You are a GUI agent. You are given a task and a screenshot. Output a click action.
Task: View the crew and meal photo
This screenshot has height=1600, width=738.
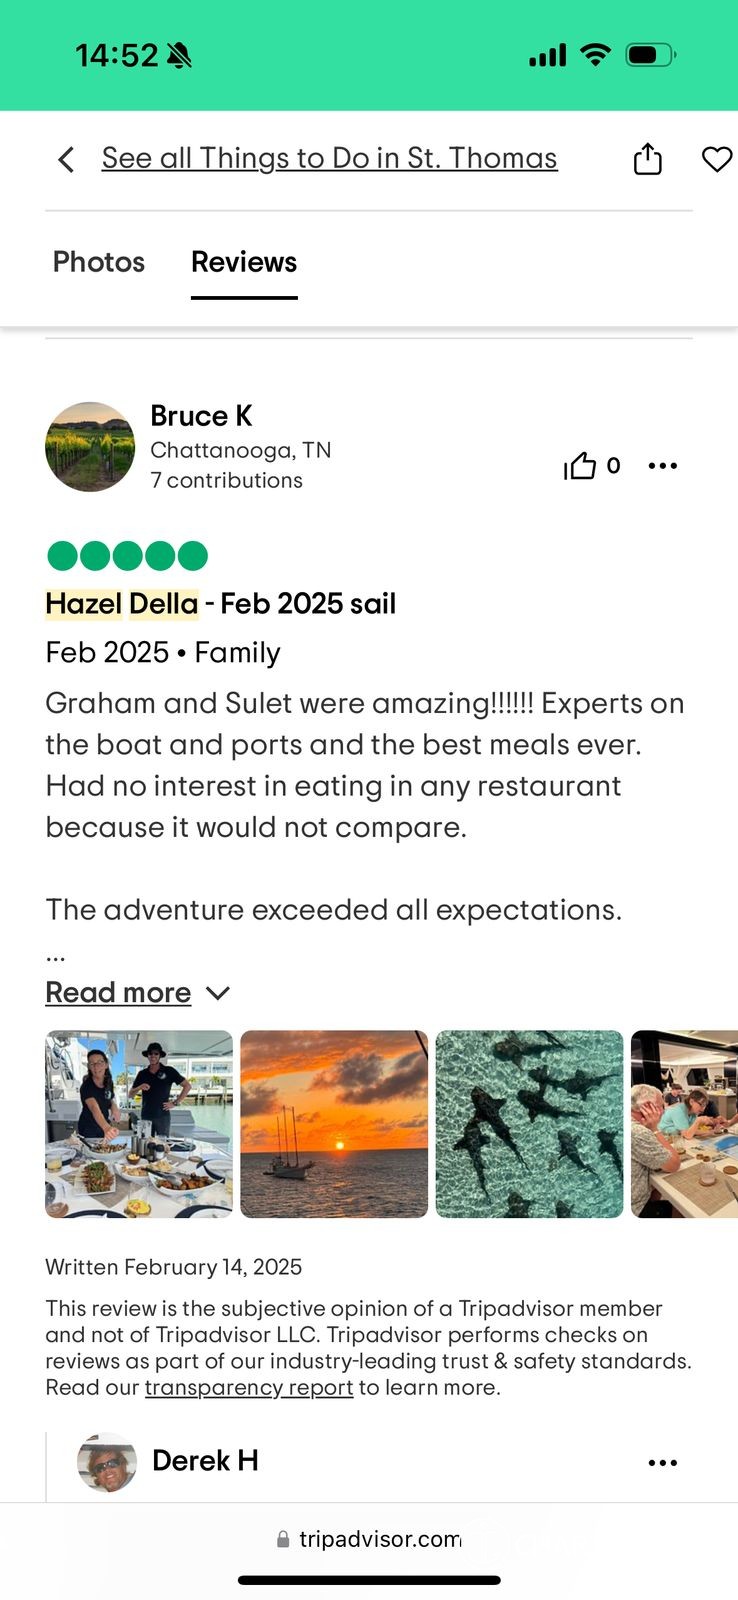[139, 1124]
